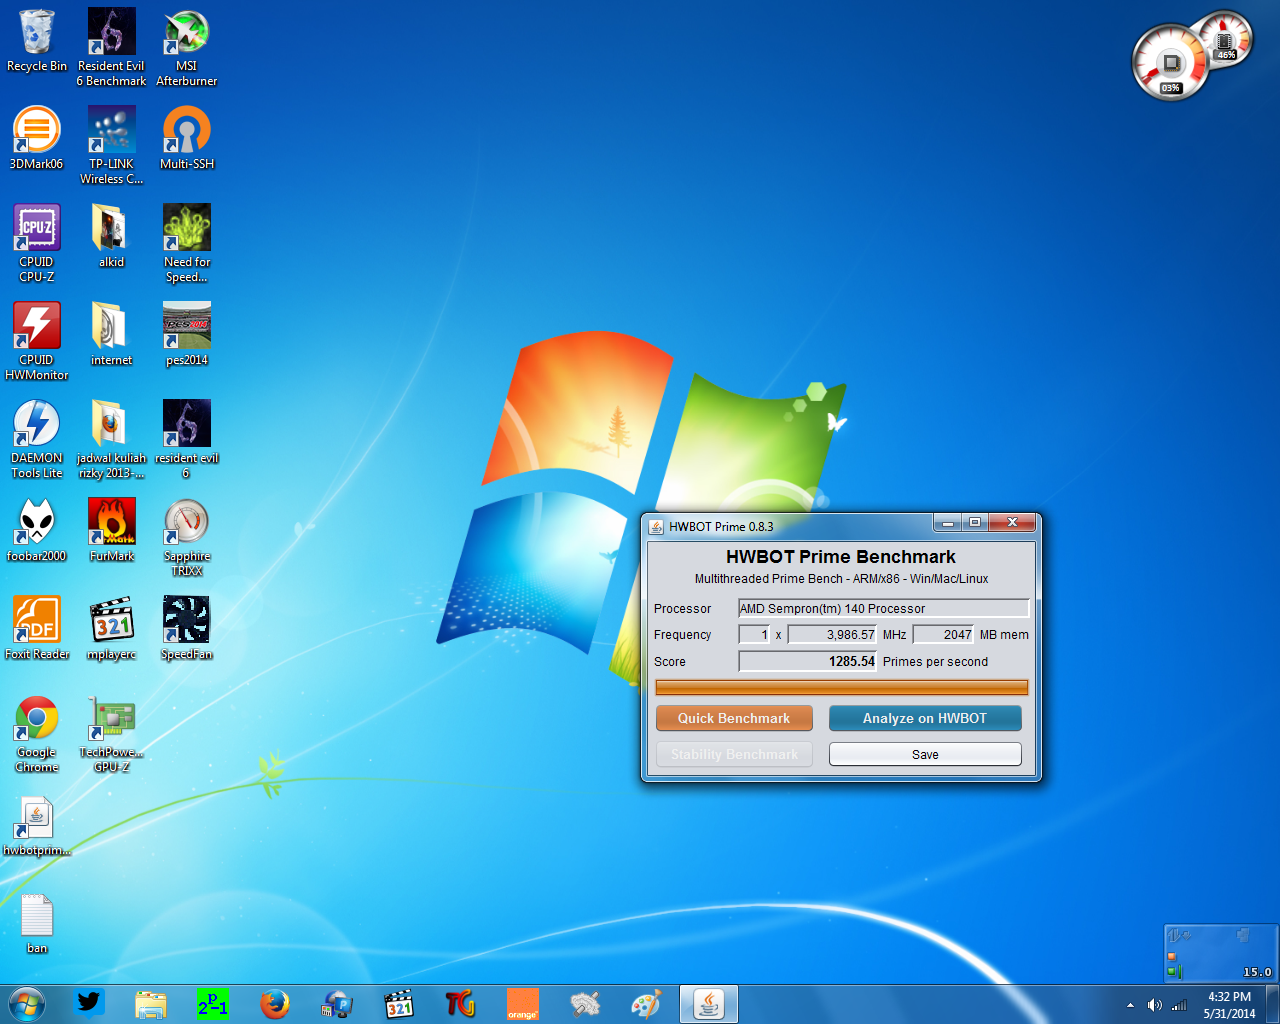This screenshot has width=1280, height=1024.
Task: Select the alkid folder
Action: (111, 236)
